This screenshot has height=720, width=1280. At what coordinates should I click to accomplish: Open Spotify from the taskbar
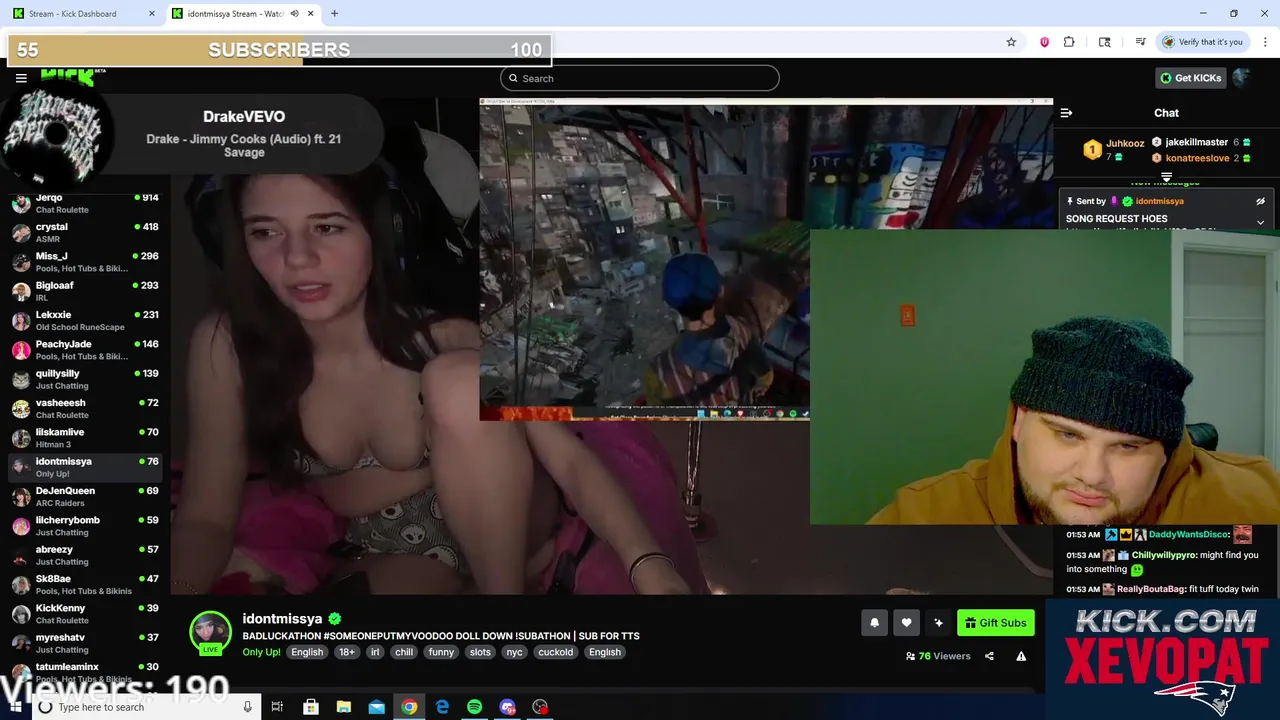[474, 707]
